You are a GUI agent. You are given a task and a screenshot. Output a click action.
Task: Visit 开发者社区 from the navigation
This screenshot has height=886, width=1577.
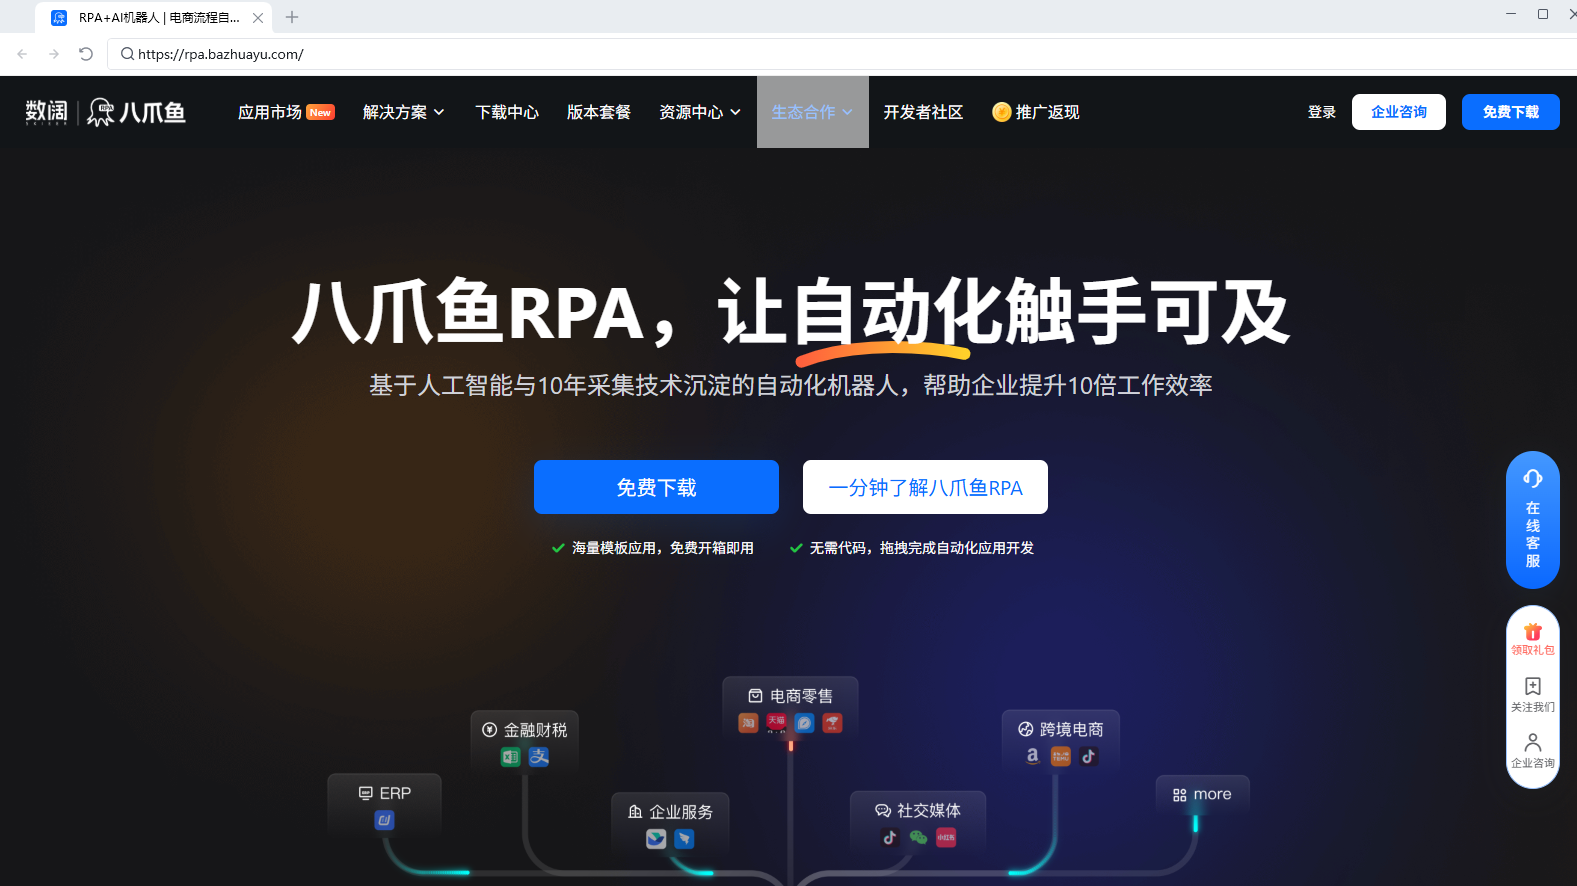923,112
